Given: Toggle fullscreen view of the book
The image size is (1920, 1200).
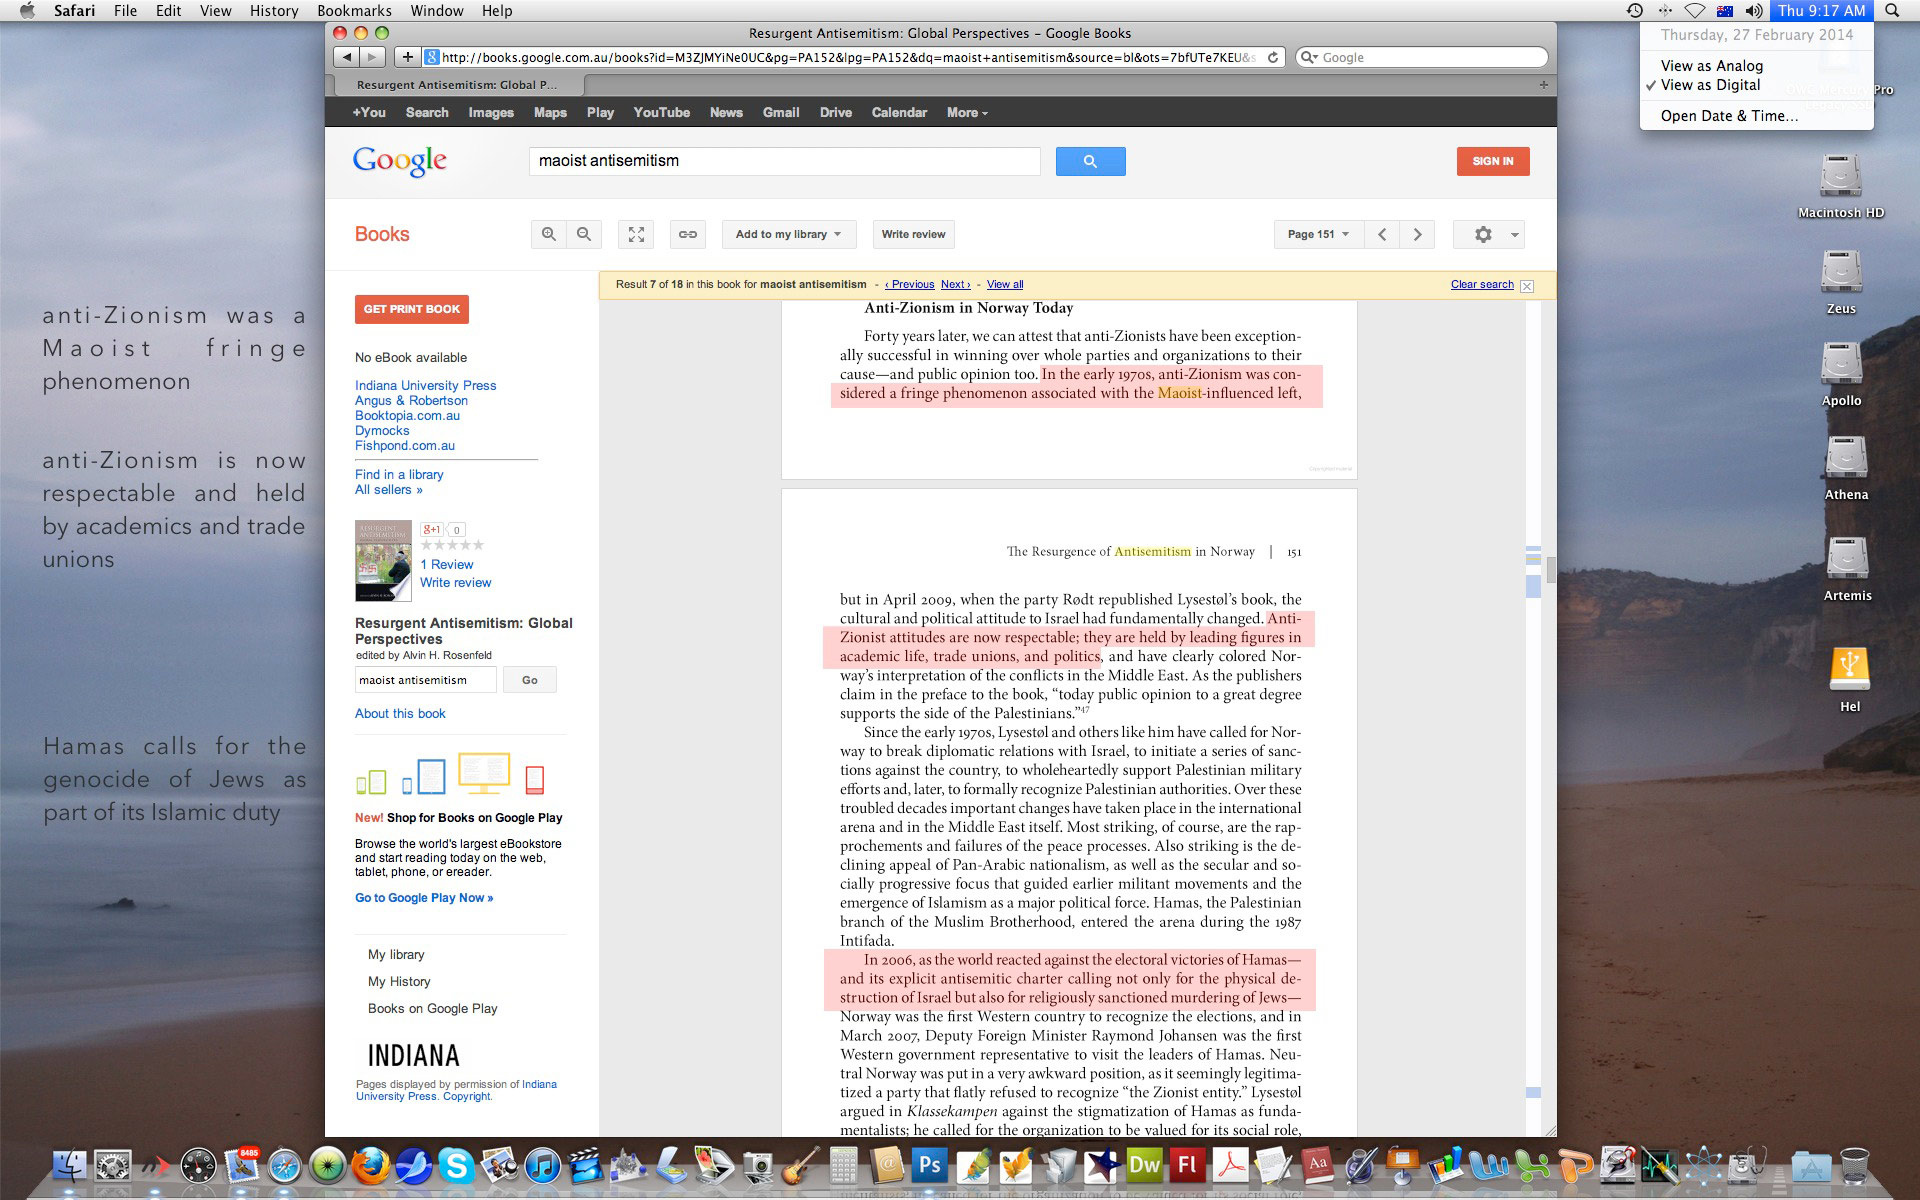Looking at the screenshot, I should (636, 234).
